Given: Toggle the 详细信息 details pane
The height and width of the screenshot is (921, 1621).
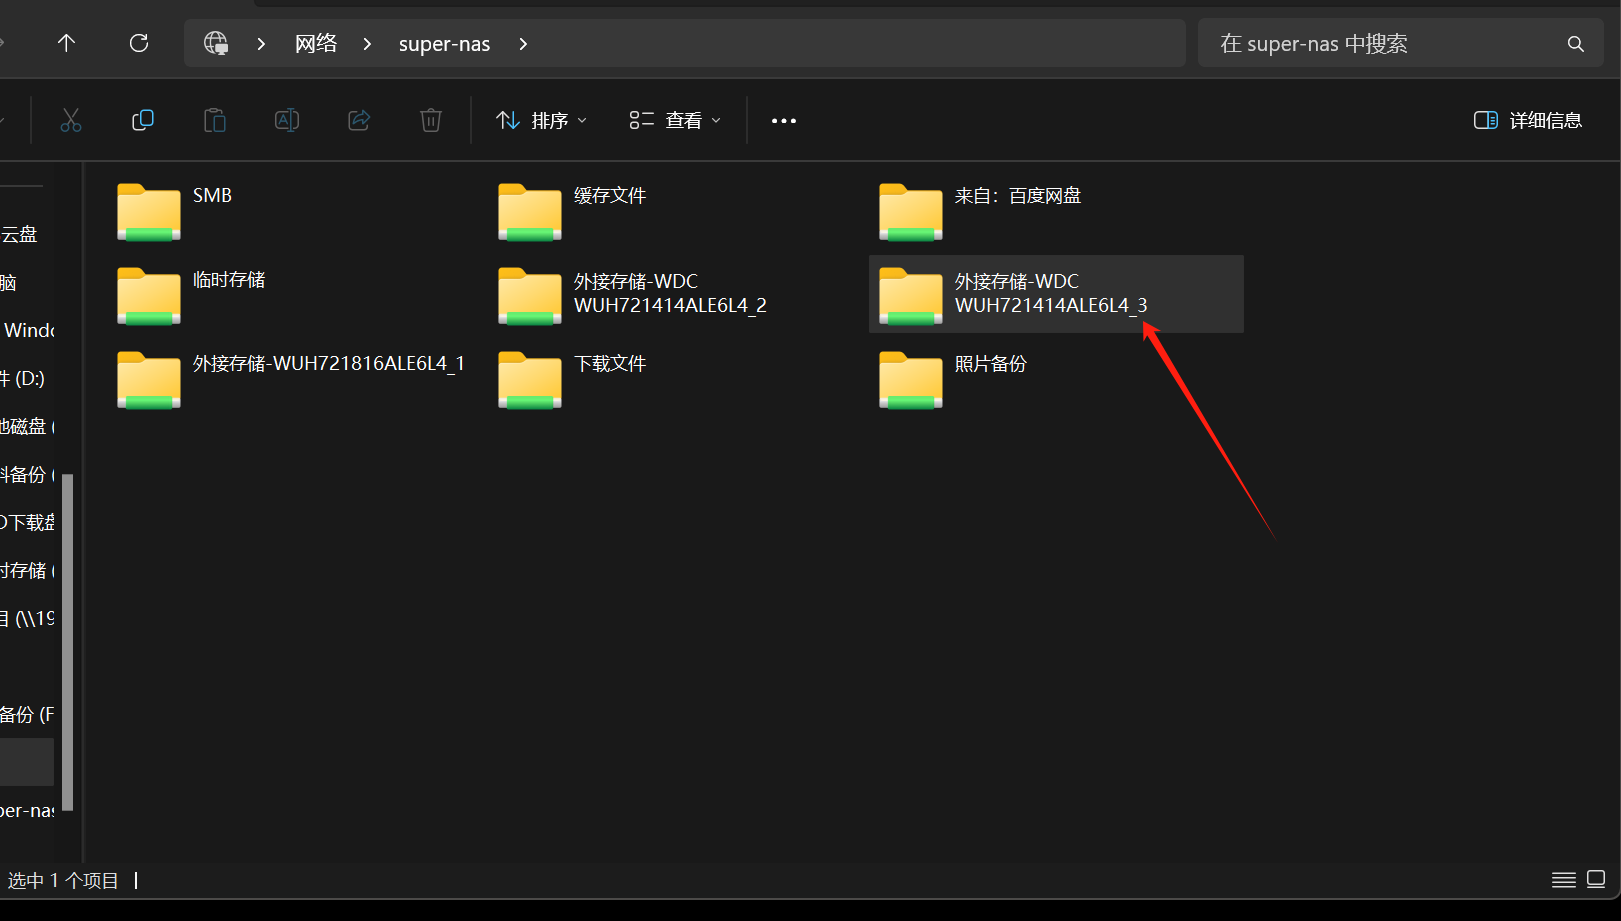Looking at the screenshot, I should click(1528, 121).
